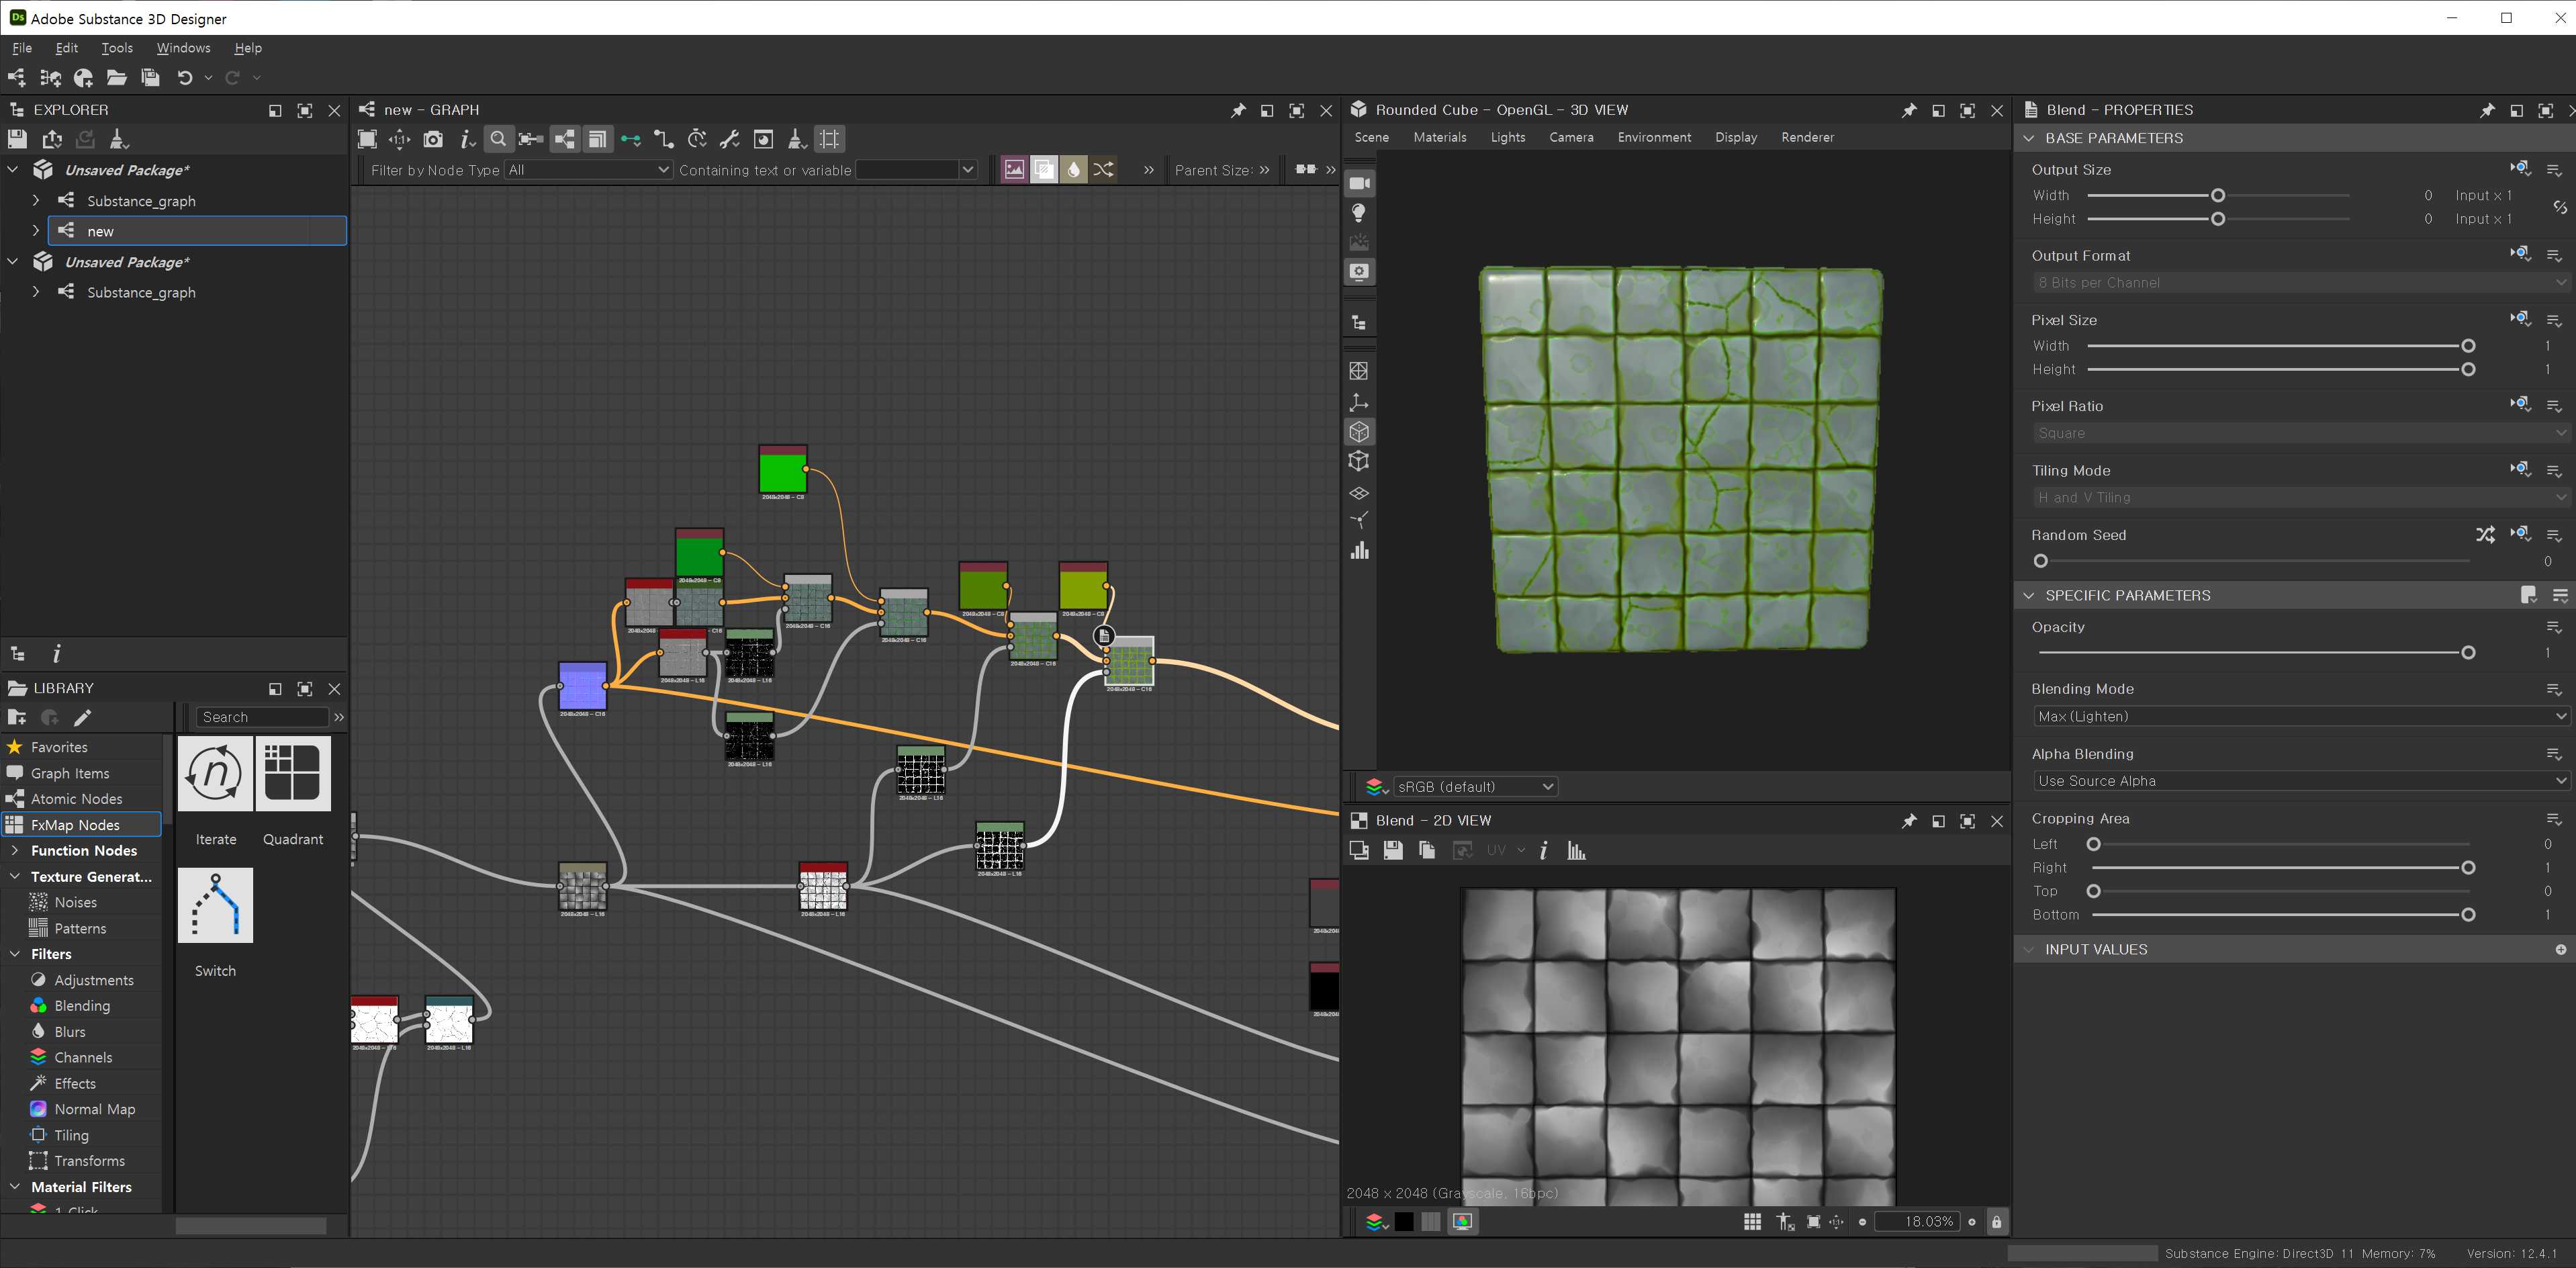Click the Opacity slider handle
The image size is (2576, 1268).
click(x=2467, y=652)
